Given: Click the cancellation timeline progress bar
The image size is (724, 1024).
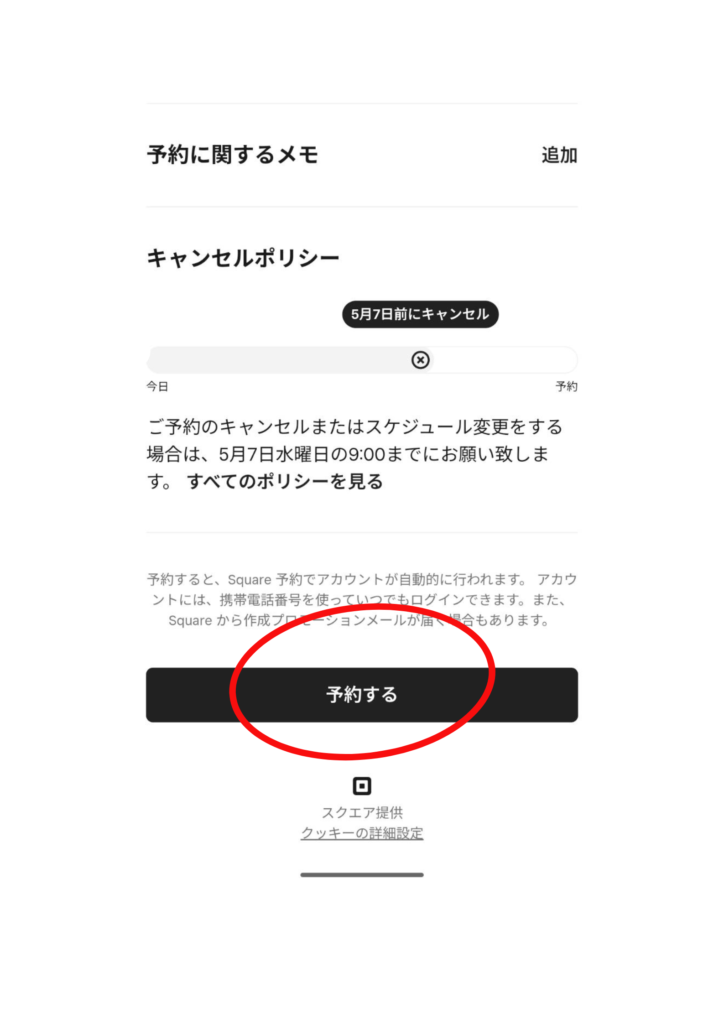Looking at the screenshot, I should pyautogui.click(x=362, y=360).
